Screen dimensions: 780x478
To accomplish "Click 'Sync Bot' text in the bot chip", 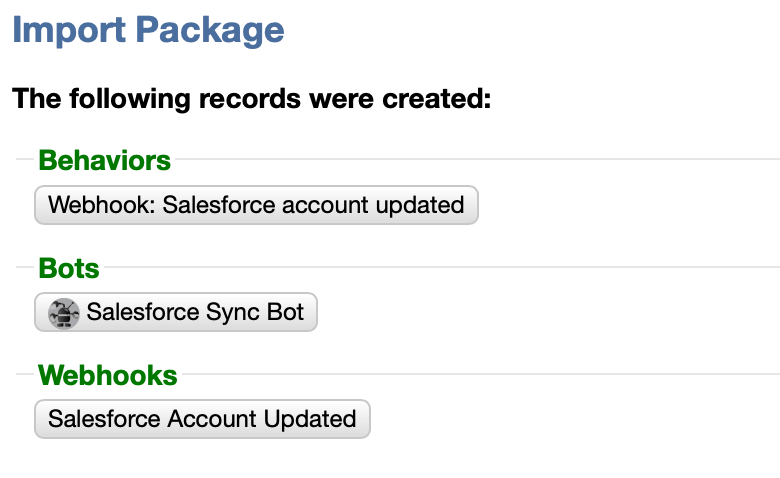I will 255,312.
